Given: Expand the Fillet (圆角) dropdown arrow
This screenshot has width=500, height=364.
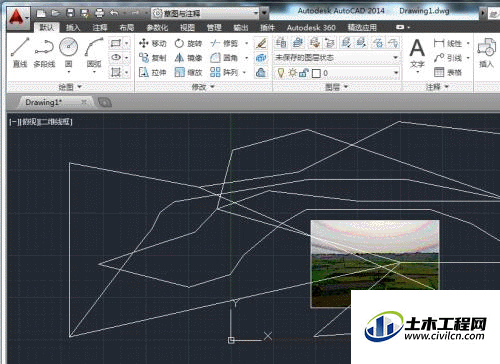Looking at the screenshot, I should [247, 58].
